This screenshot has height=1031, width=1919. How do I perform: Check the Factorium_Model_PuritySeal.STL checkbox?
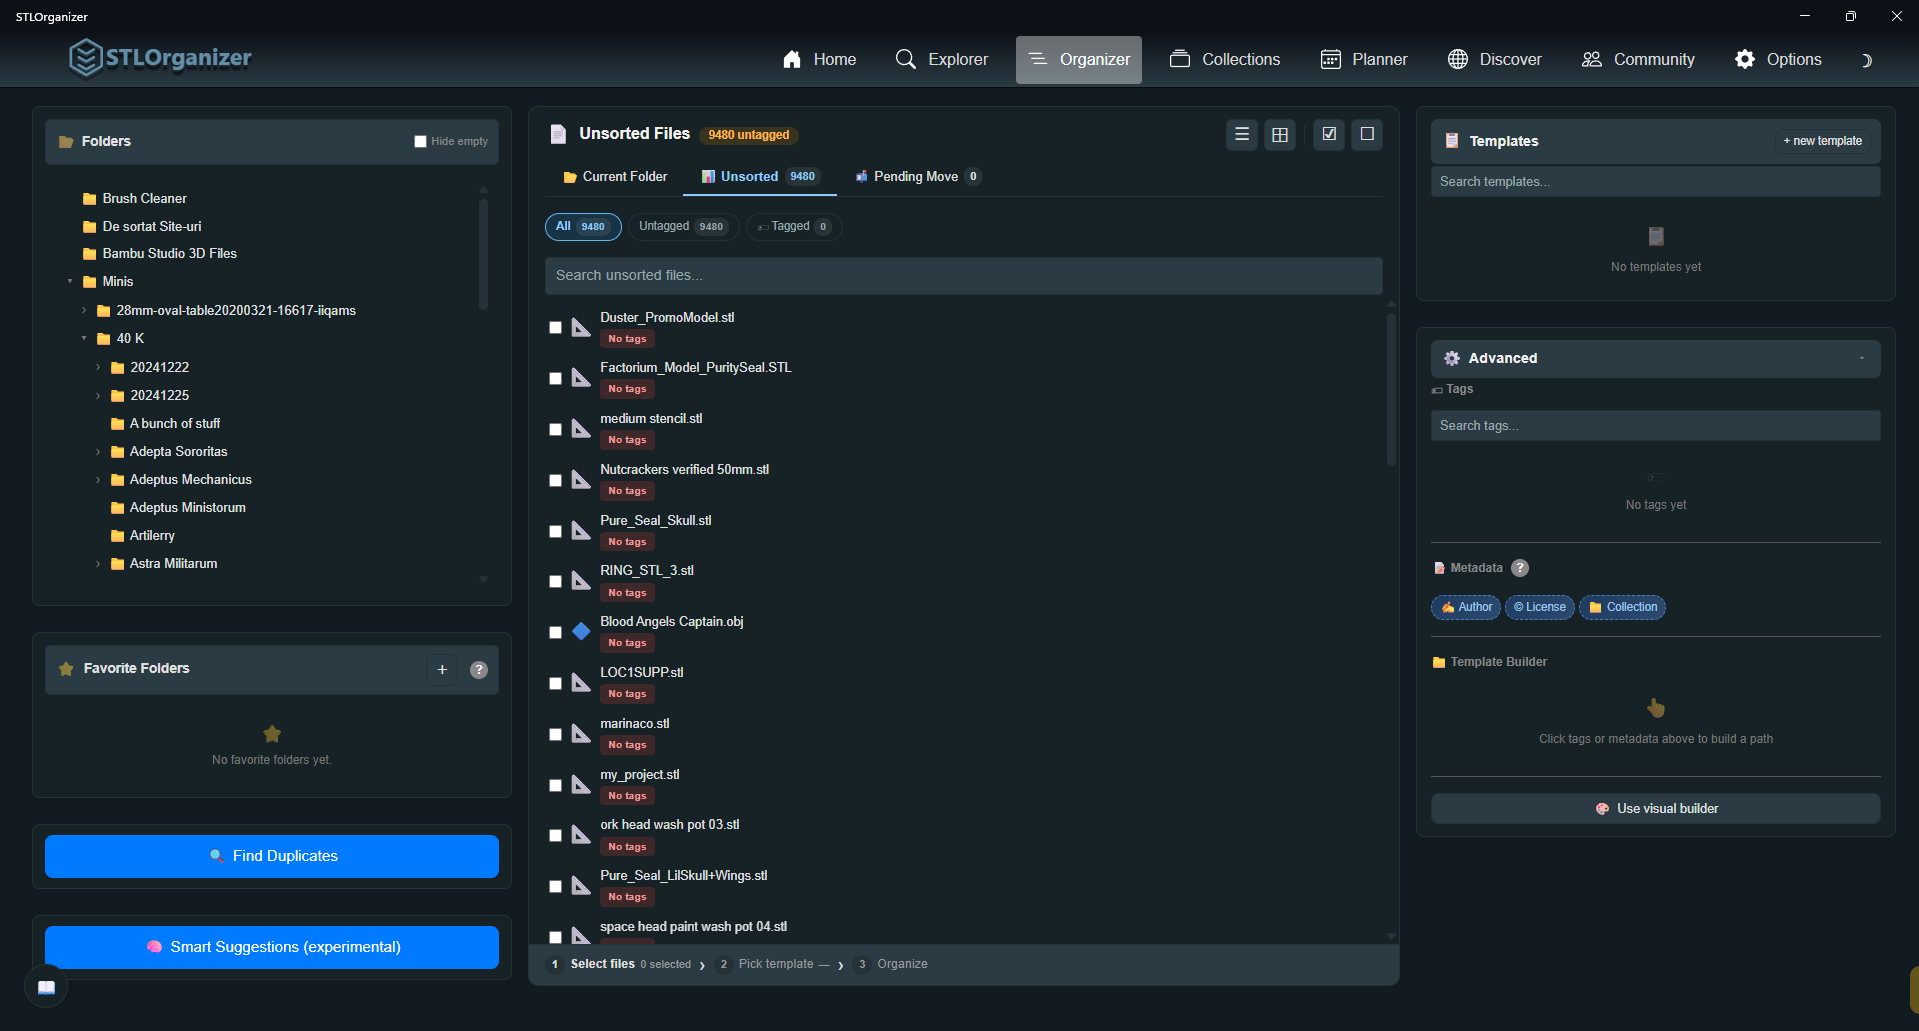point(555,379)
